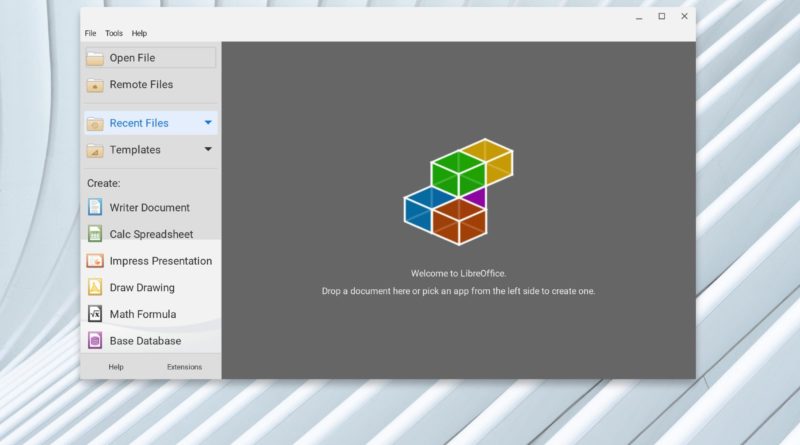The width and height of the screenshot is (800, 445).
Task: Minimize the LibreOffice window
Action: [639, 17]
